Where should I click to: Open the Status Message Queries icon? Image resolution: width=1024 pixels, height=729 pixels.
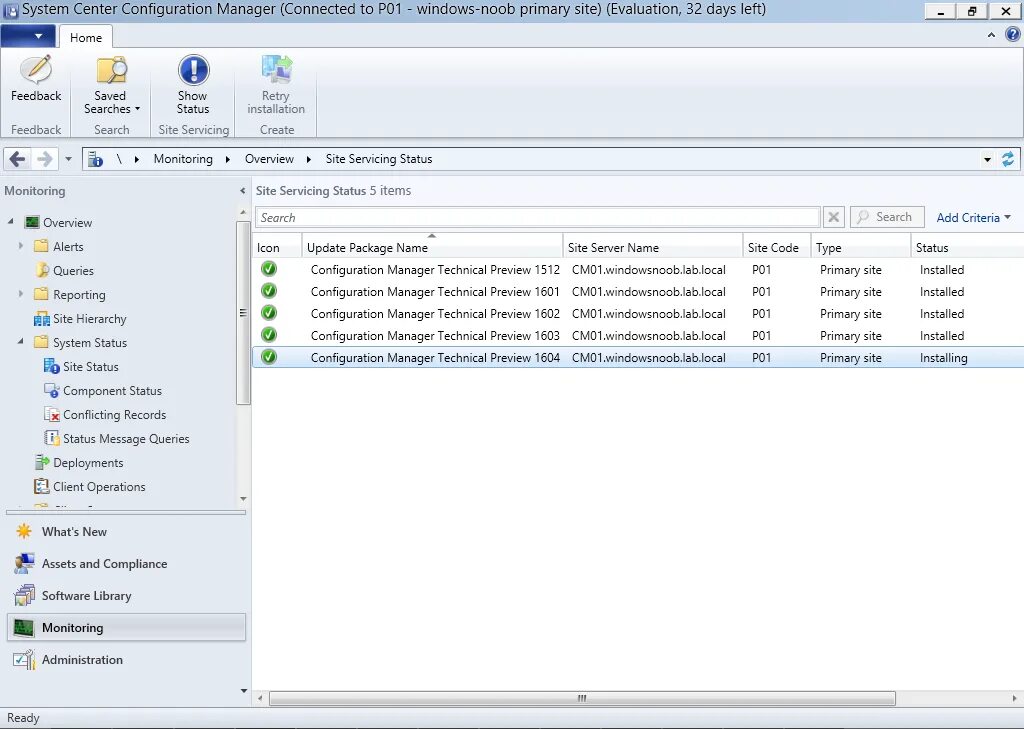[x=52, y=438]
